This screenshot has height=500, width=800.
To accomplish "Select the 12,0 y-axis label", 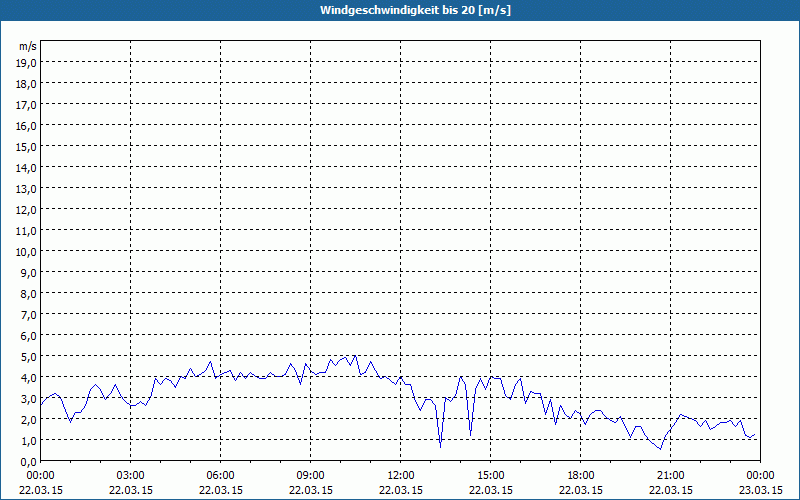I will coord(26,210).
